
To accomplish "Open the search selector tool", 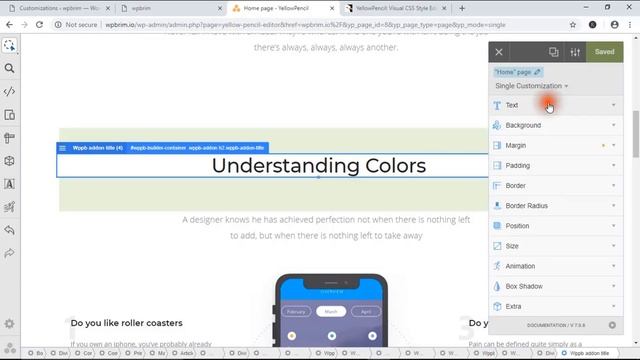I will point(9,68).
